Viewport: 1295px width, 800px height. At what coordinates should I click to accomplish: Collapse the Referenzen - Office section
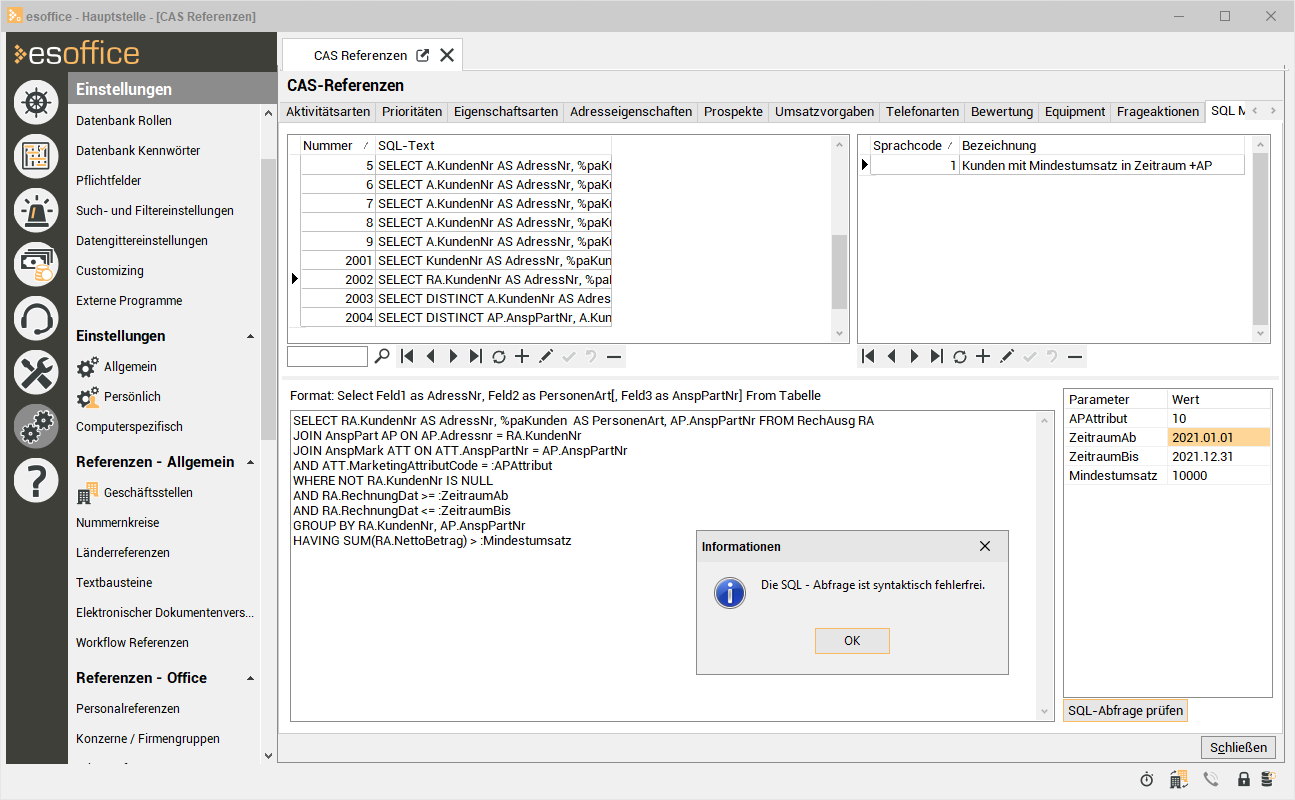click(250, 678)
